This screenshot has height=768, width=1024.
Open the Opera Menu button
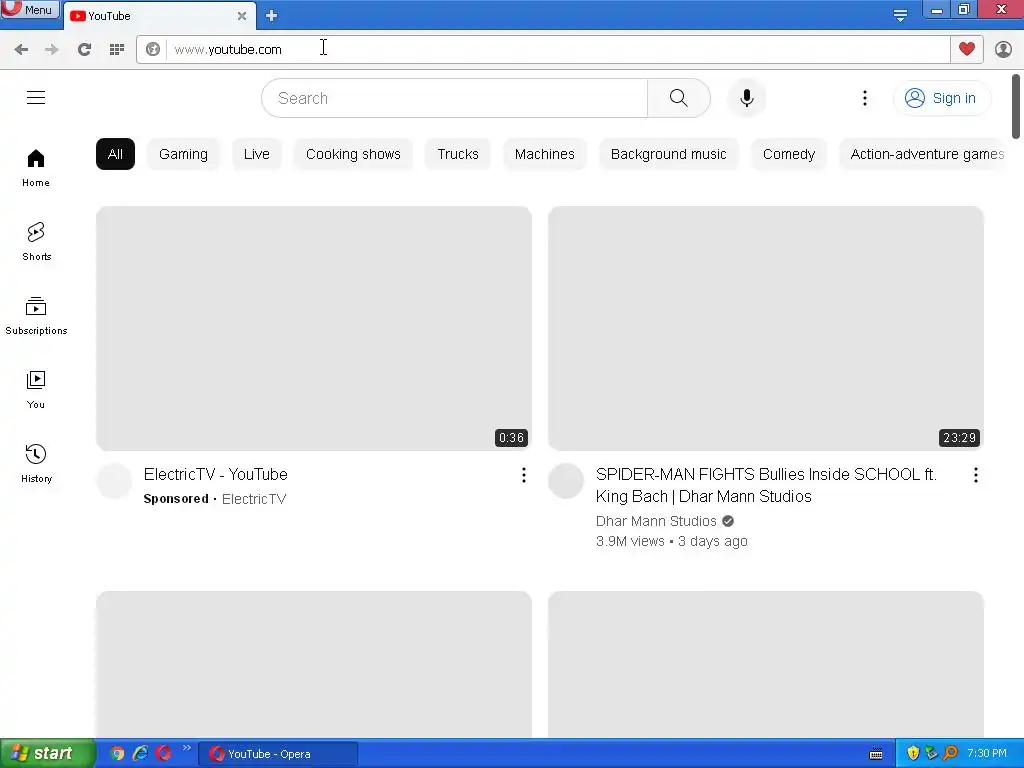tap(30, 9)
